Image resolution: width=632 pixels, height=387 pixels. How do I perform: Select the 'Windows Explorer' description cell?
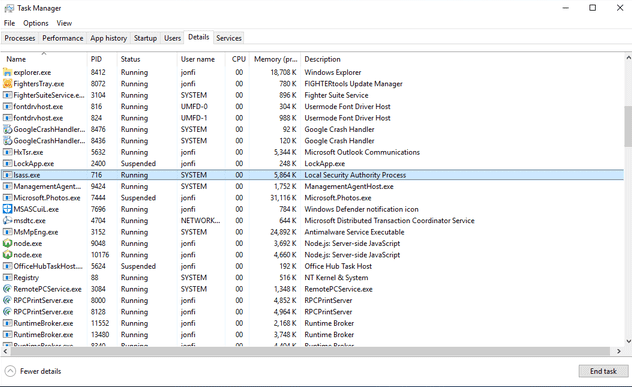[333, 72]
